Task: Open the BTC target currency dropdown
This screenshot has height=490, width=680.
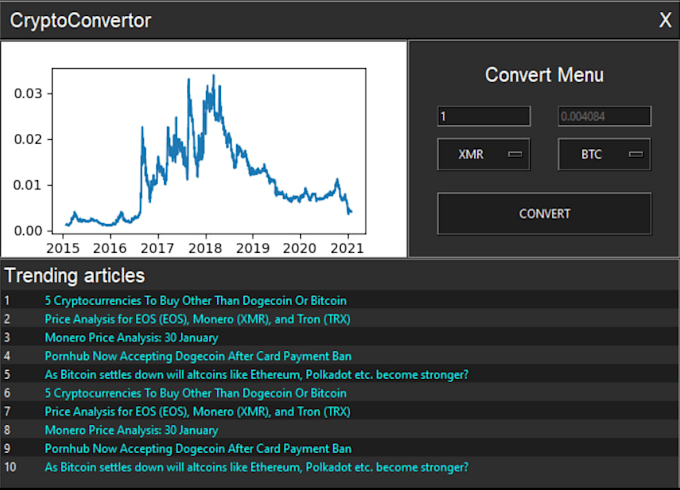Action: pos(604,154)
